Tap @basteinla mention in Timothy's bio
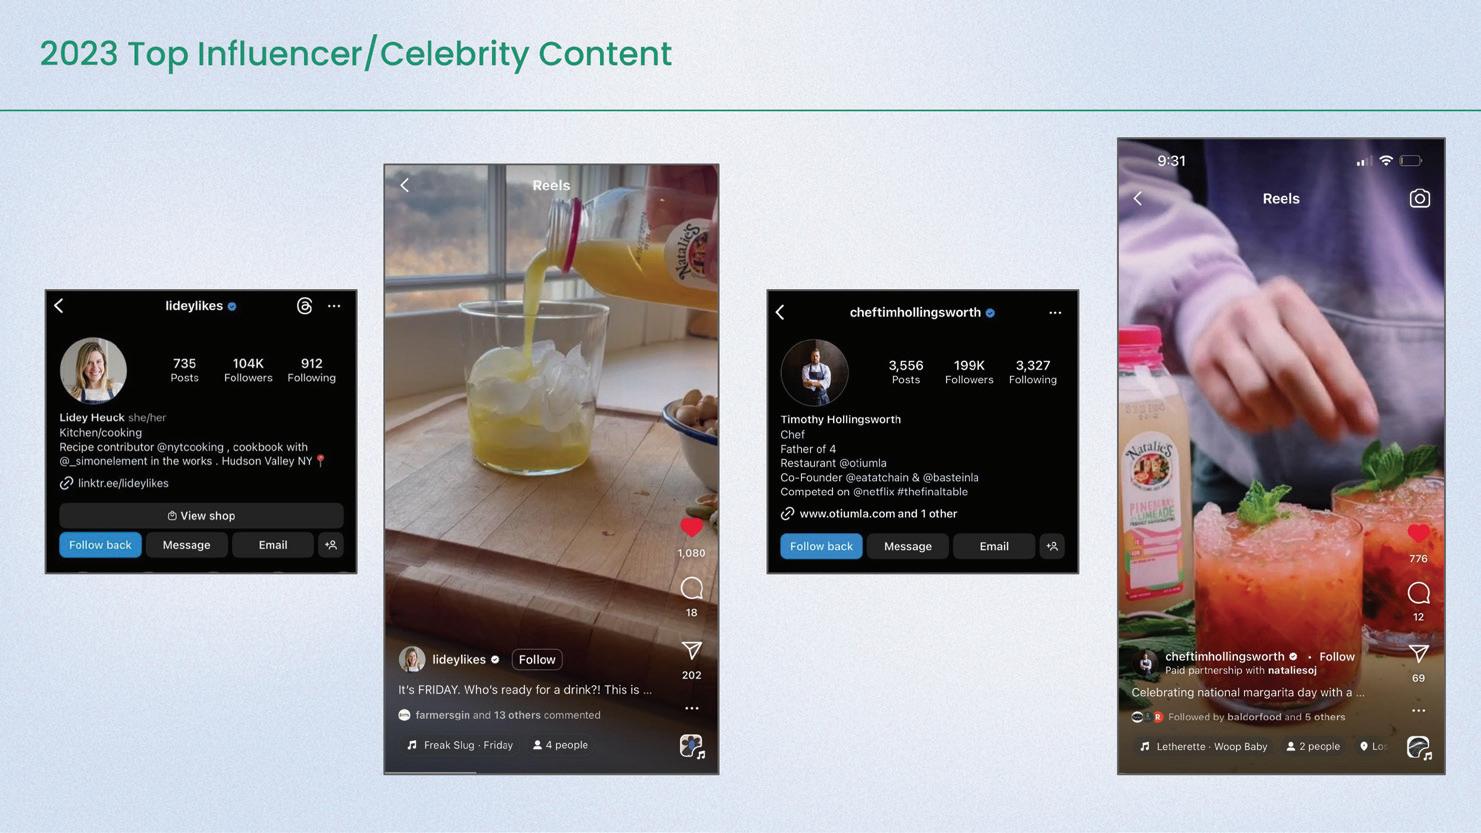Screen dimensions: 1481x833 (x=951, y=478)
